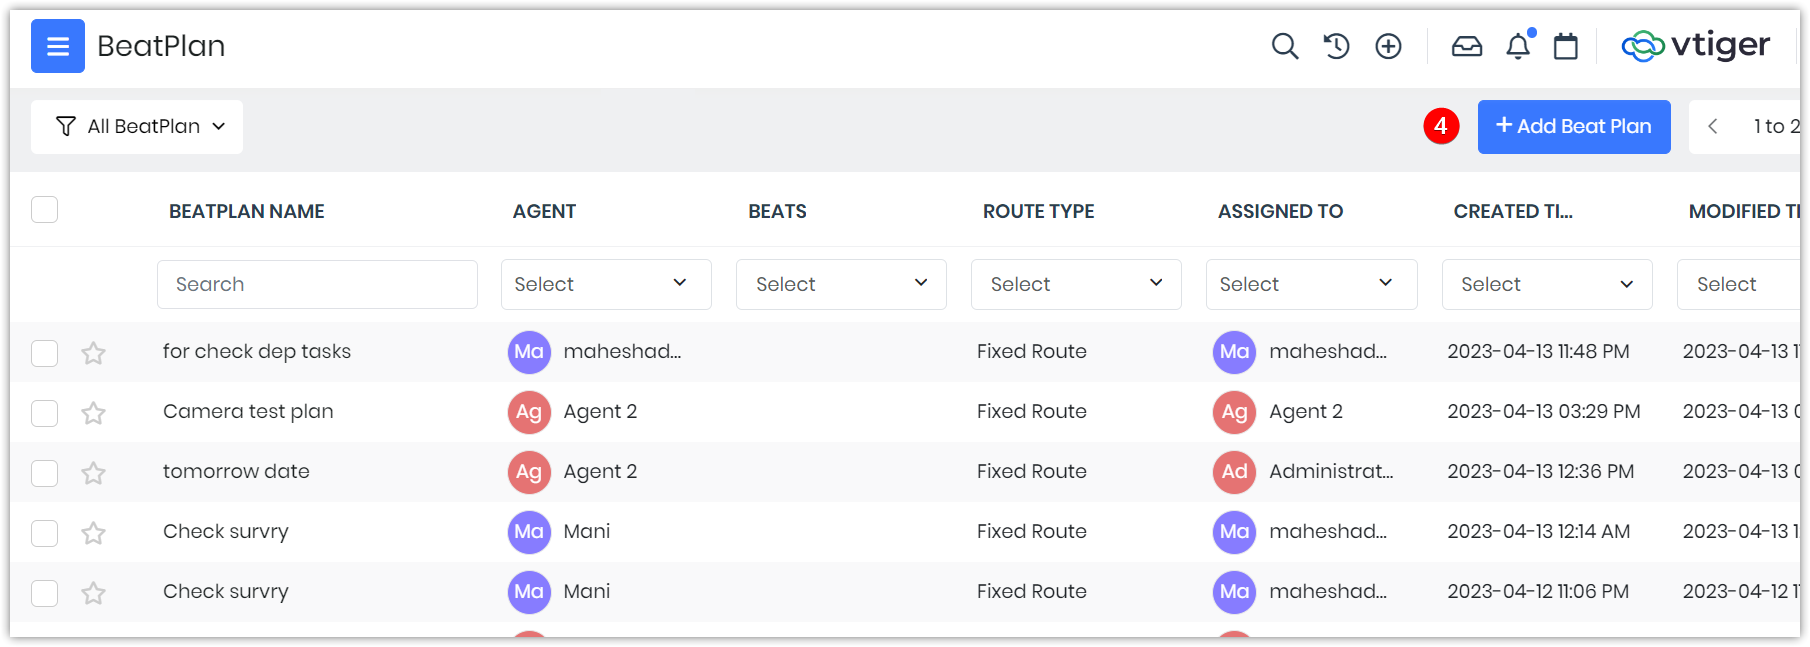Click the vtiger logo
Viewport: 1810px width, 647px height.
click(1696, 45)
